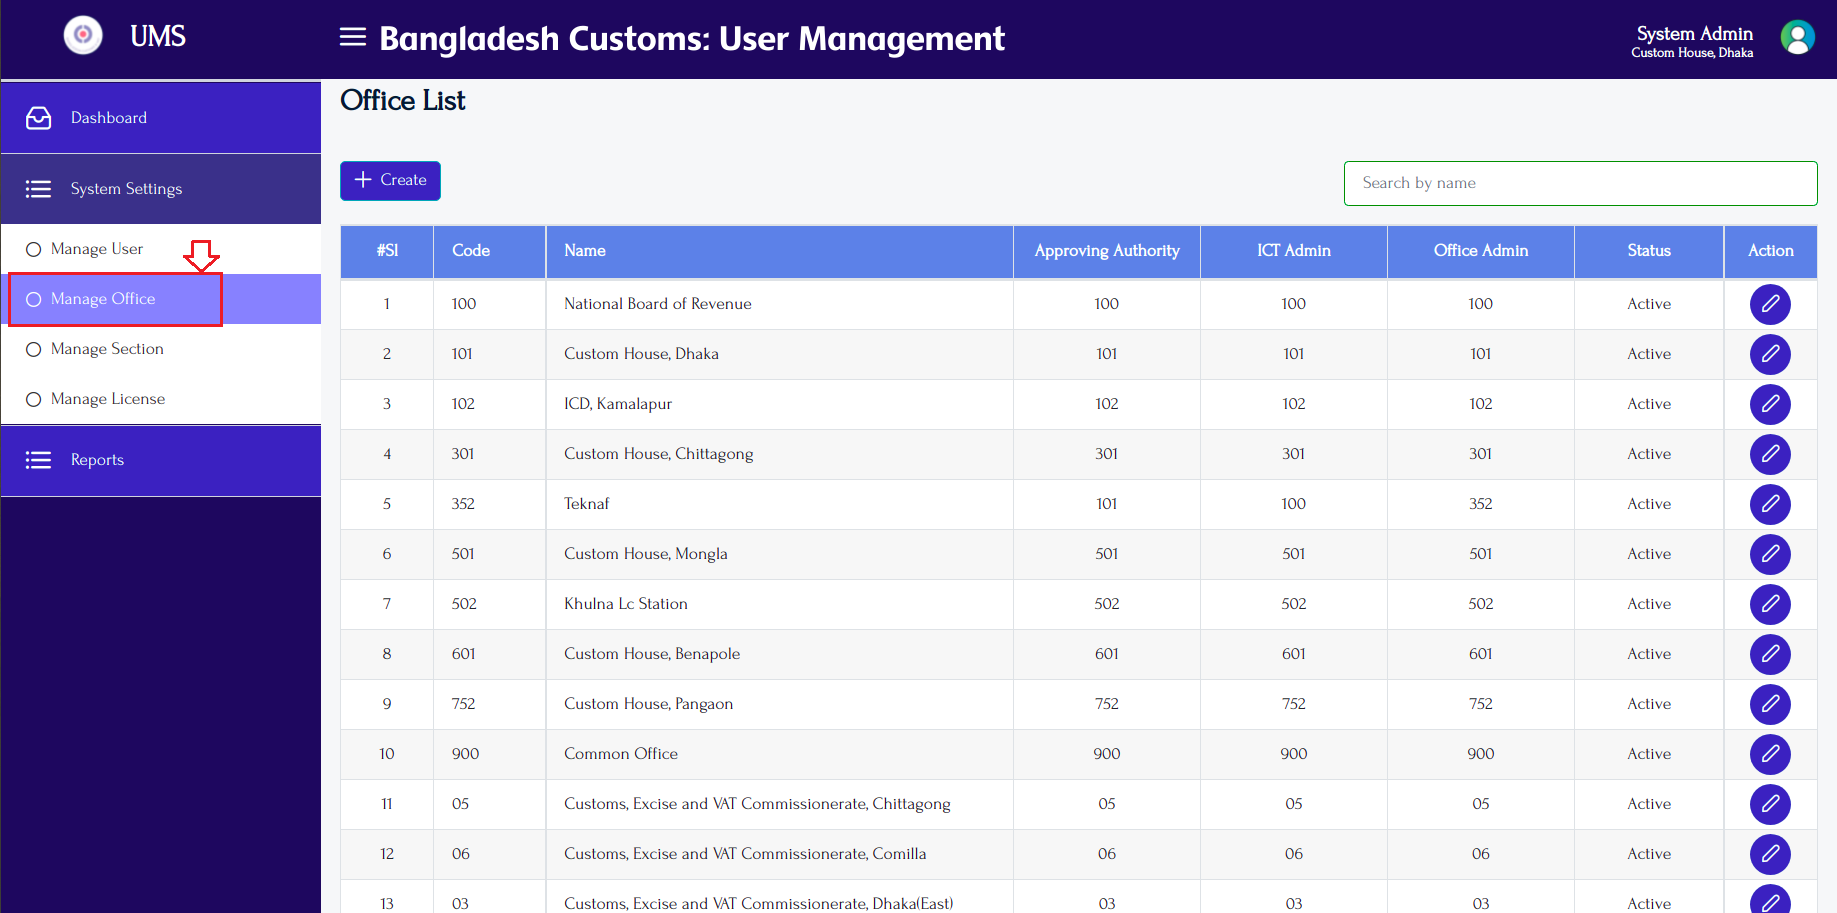
Task: Focus the Search by name field
Action: point(1580,183)
